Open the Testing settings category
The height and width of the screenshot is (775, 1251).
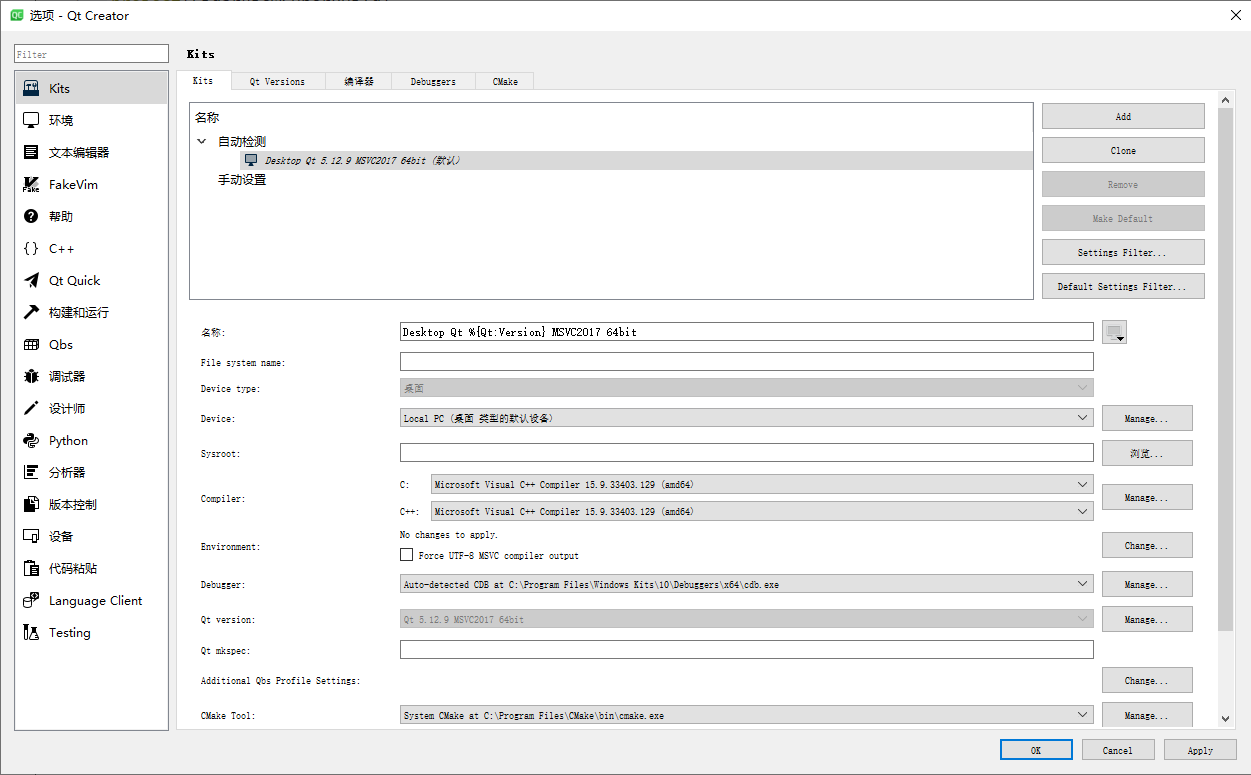click(91, 632)
